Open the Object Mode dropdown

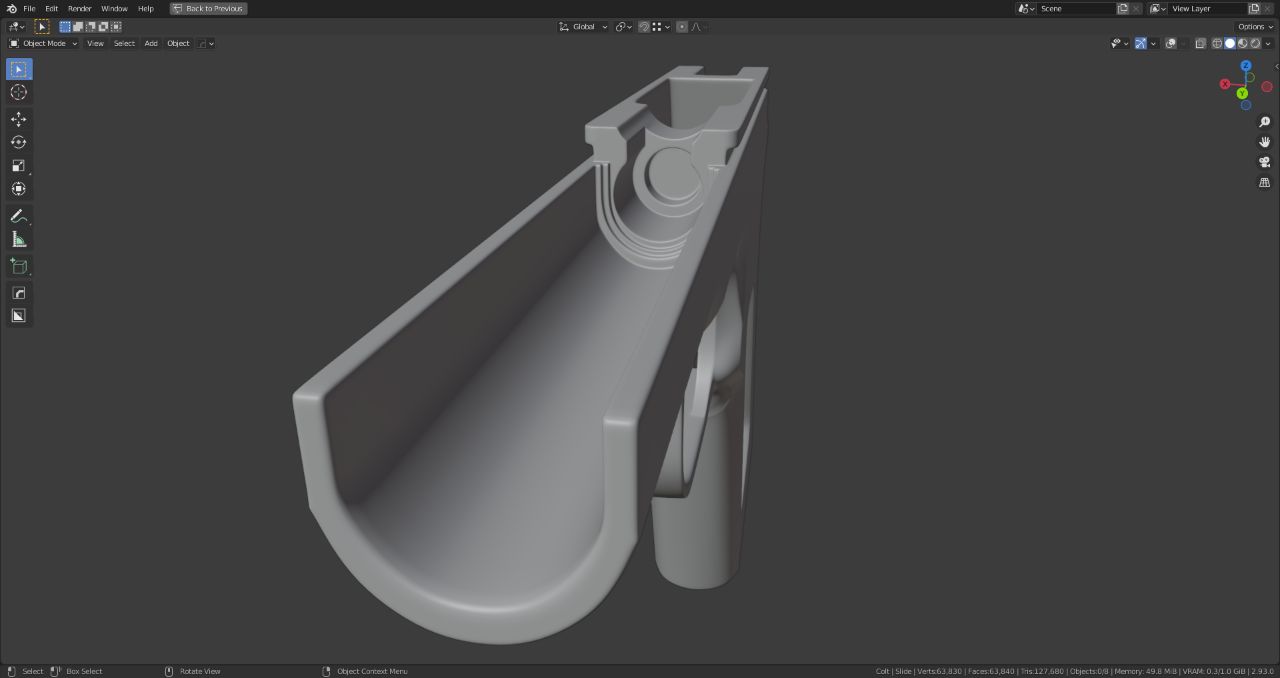(x=43, y=43)
